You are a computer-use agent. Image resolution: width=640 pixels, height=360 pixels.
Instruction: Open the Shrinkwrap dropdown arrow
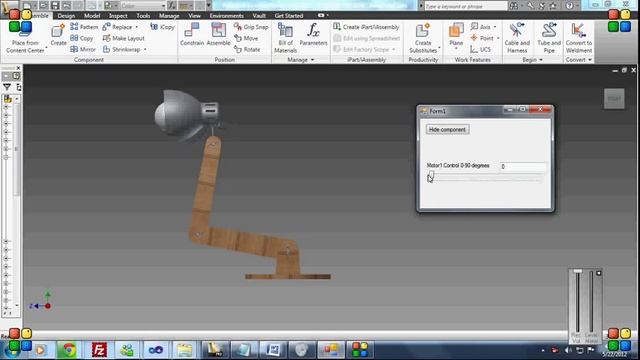pyautogui.click(x=145, y=49)
